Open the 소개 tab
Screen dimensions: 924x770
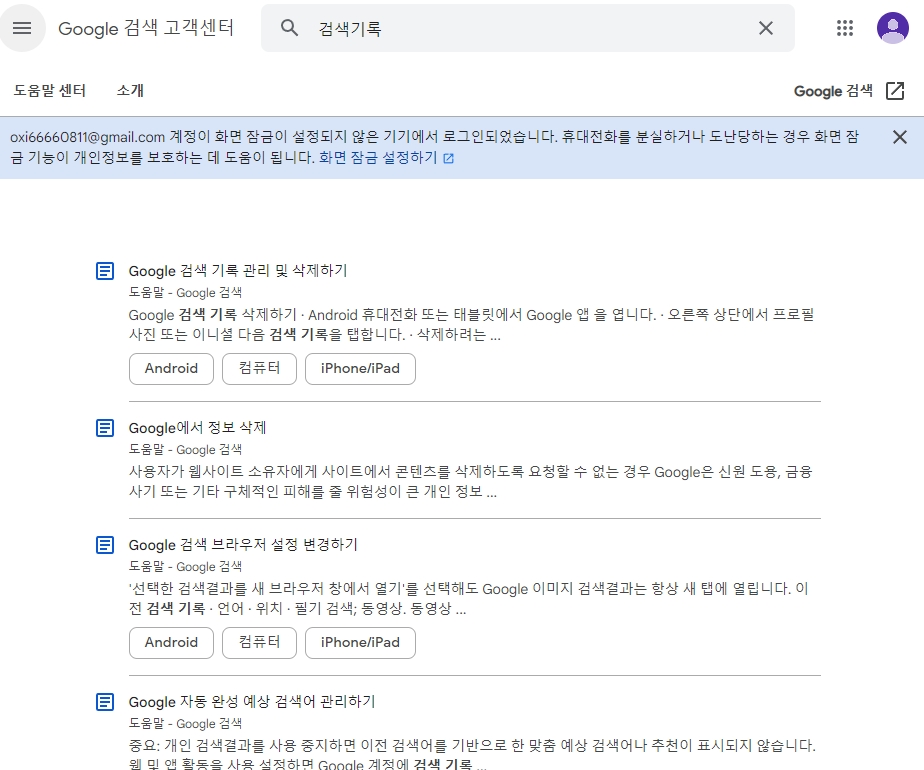pos(130,91)
